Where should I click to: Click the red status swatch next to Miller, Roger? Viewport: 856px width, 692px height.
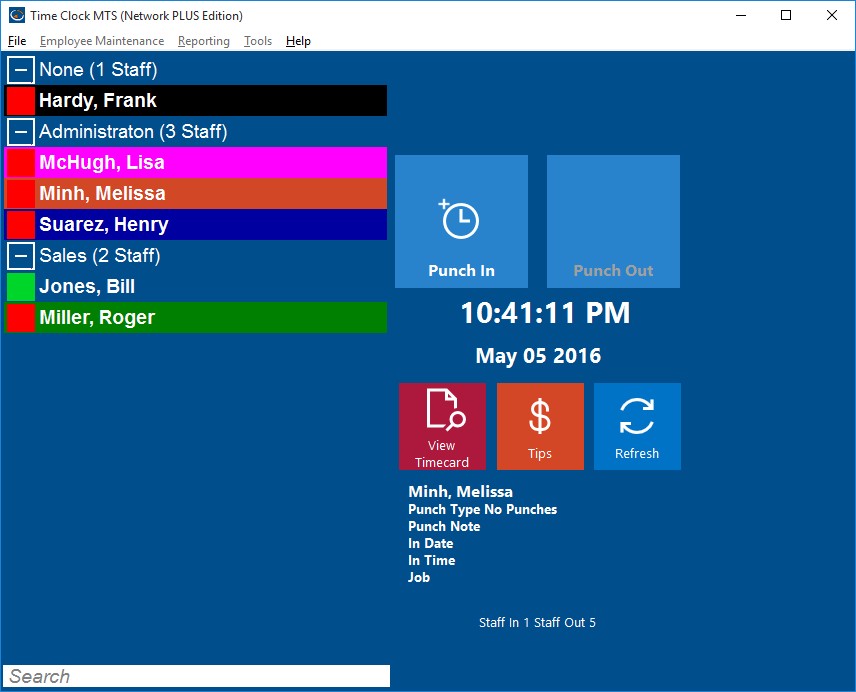[18, 317]
